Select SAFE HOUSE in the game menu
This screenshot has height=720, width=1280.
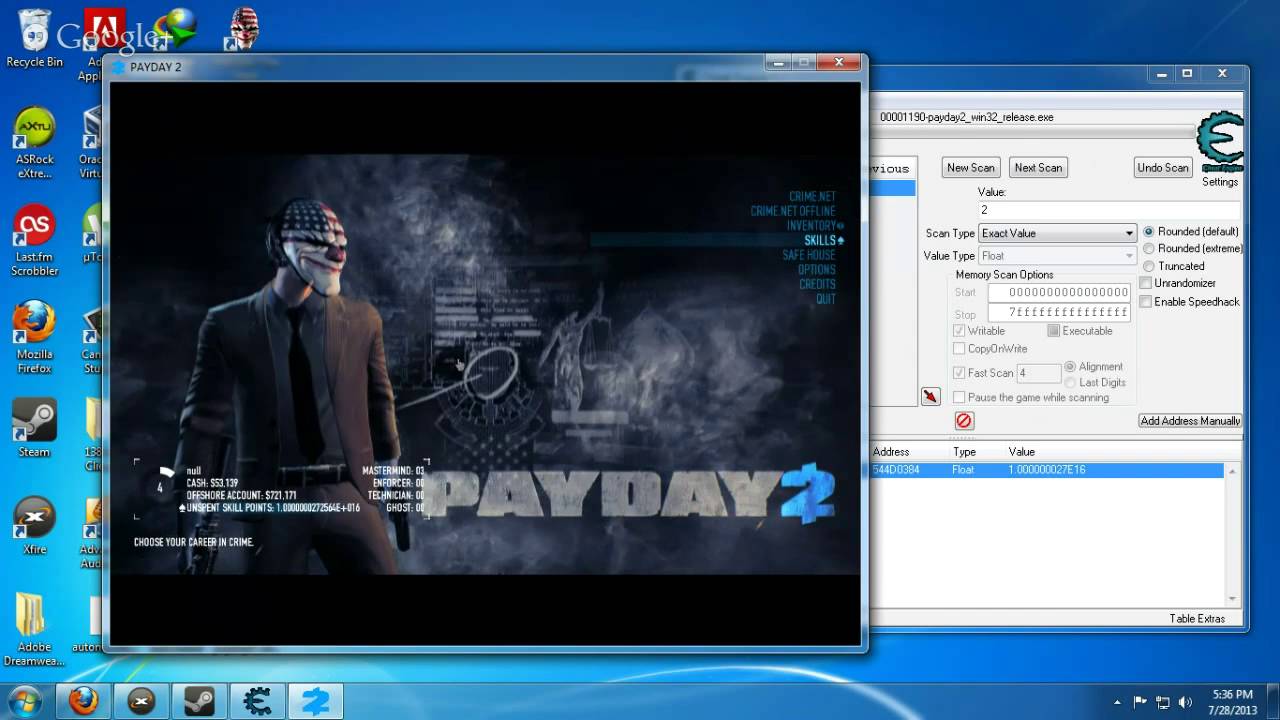[x=809, y=255]
